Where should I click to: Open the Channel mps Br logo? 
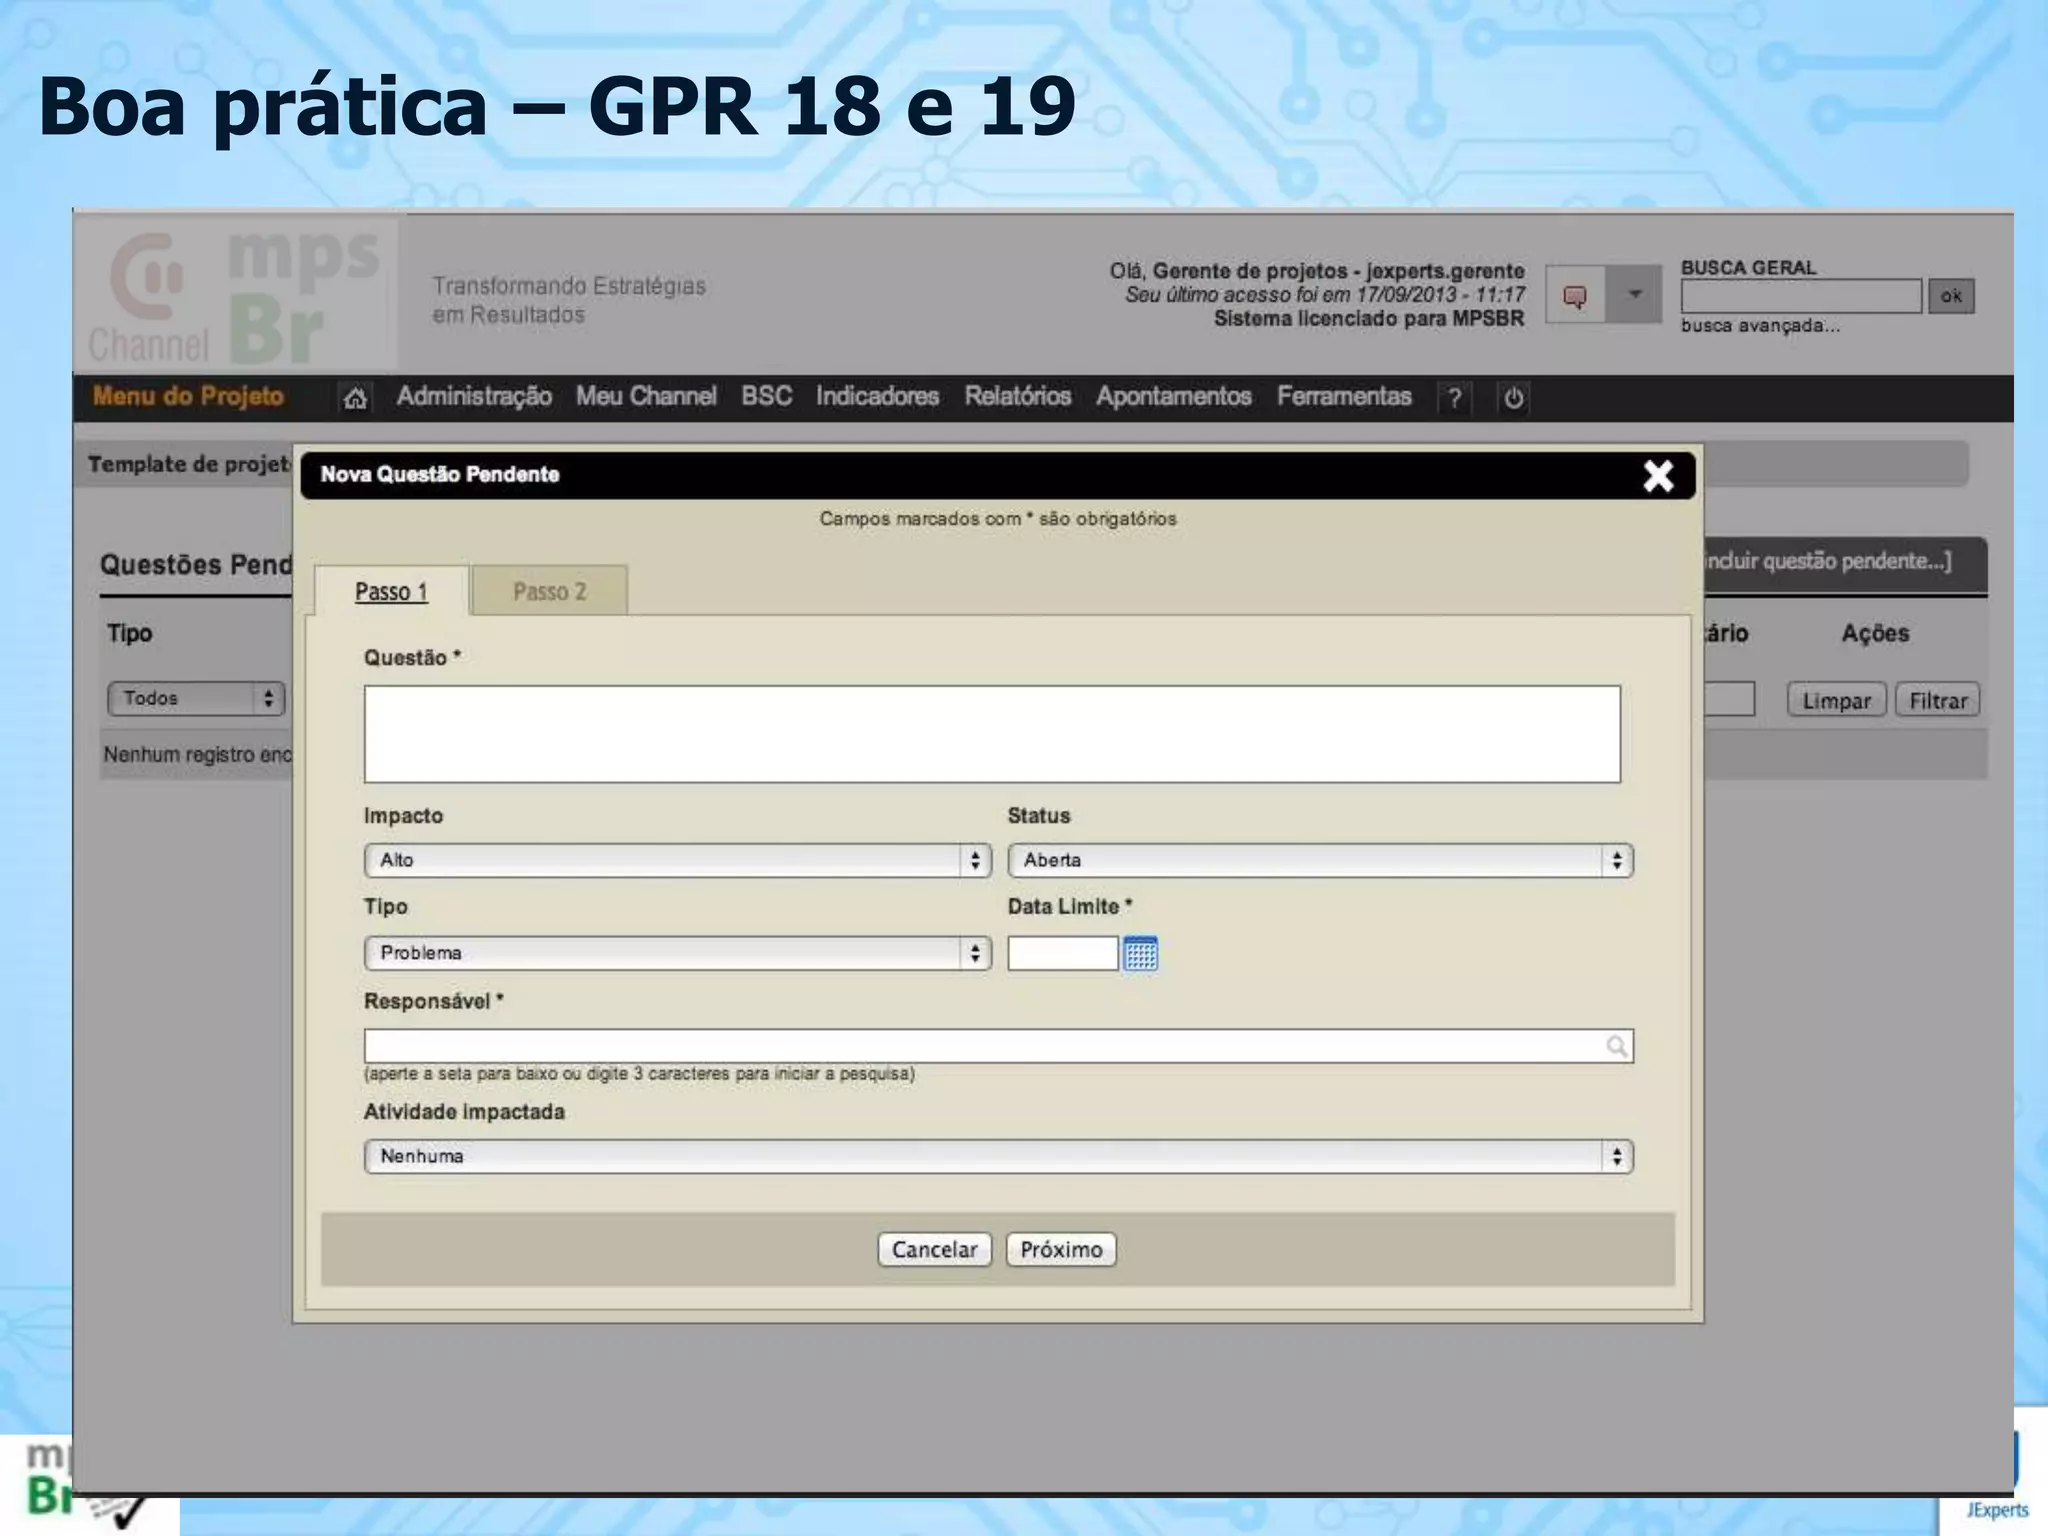pyautogui.click(x=235, y=295)
